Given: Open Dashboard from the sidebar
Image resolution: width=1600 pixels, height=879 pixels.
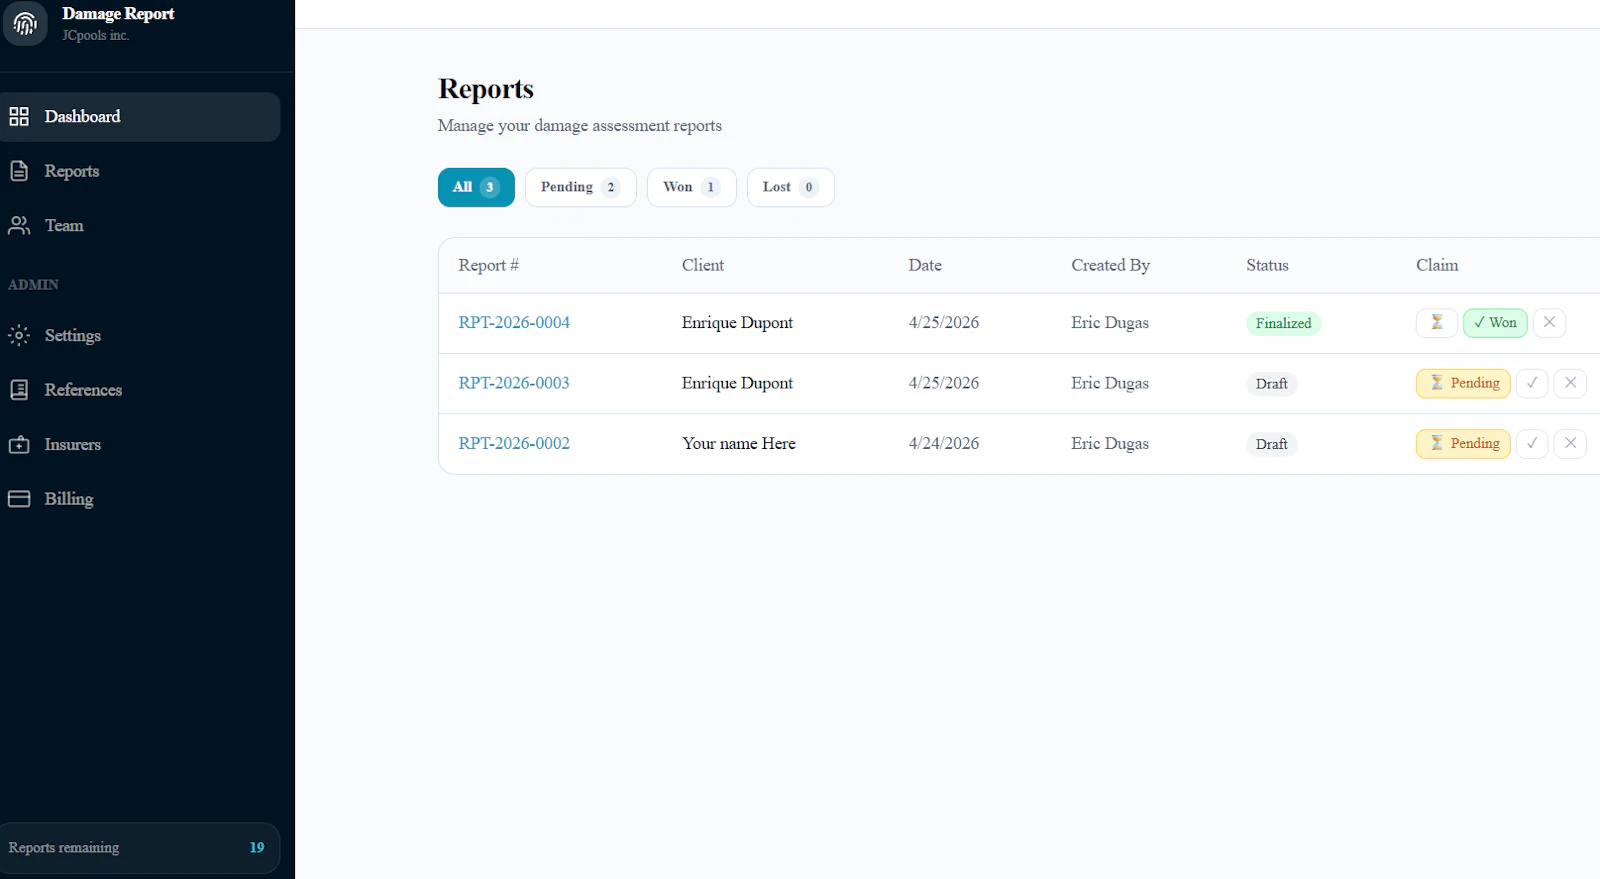Looking at the screenshot, I should tap(140, 117).
